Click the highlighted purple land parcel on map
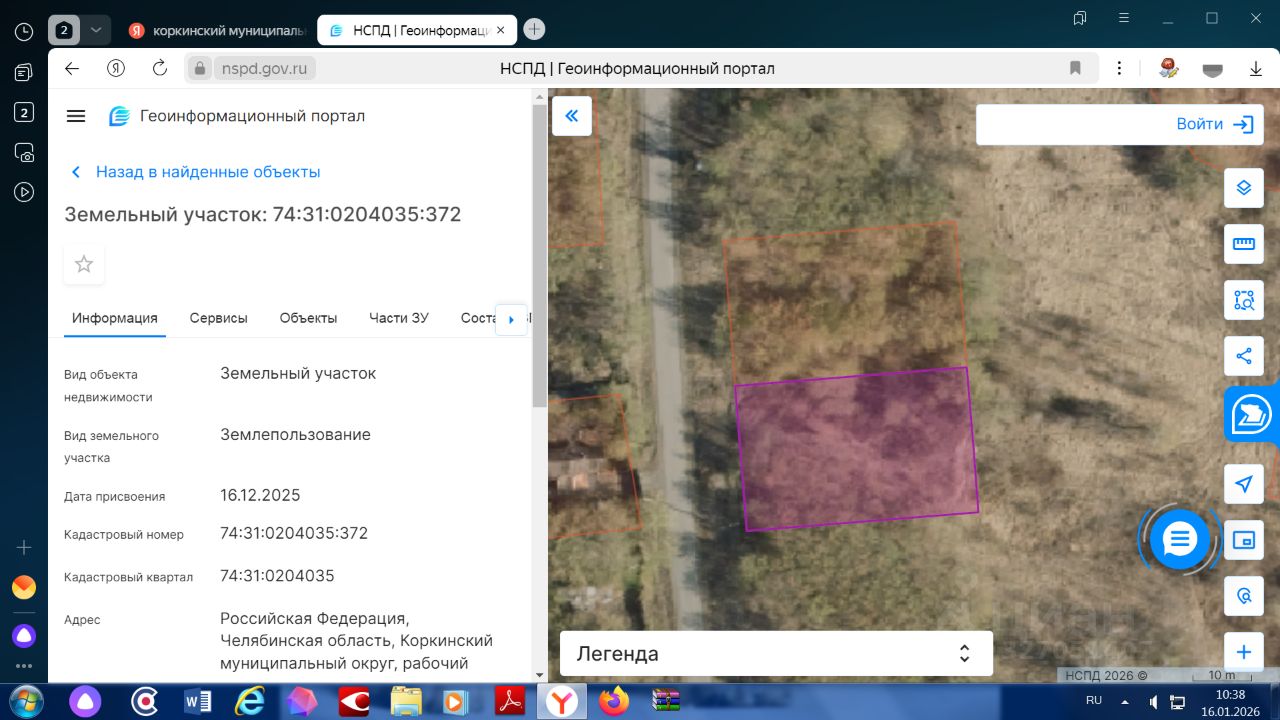1280x720 pixels. (x=856, y=448)
